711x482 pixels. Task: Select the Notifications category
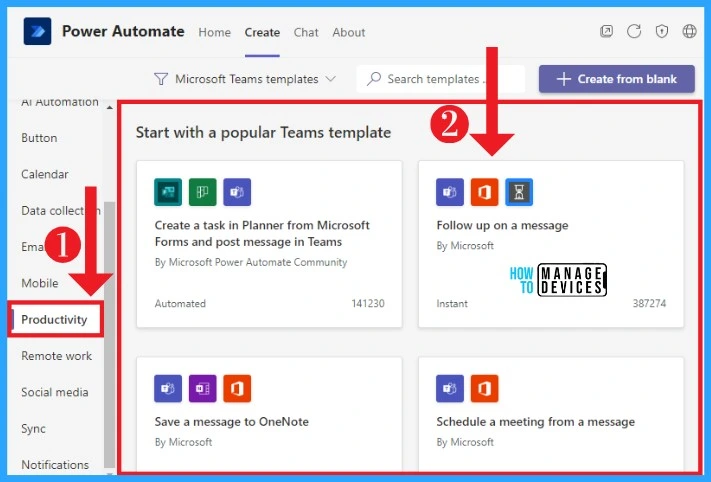pyautogui.click(x=55, y=465)
